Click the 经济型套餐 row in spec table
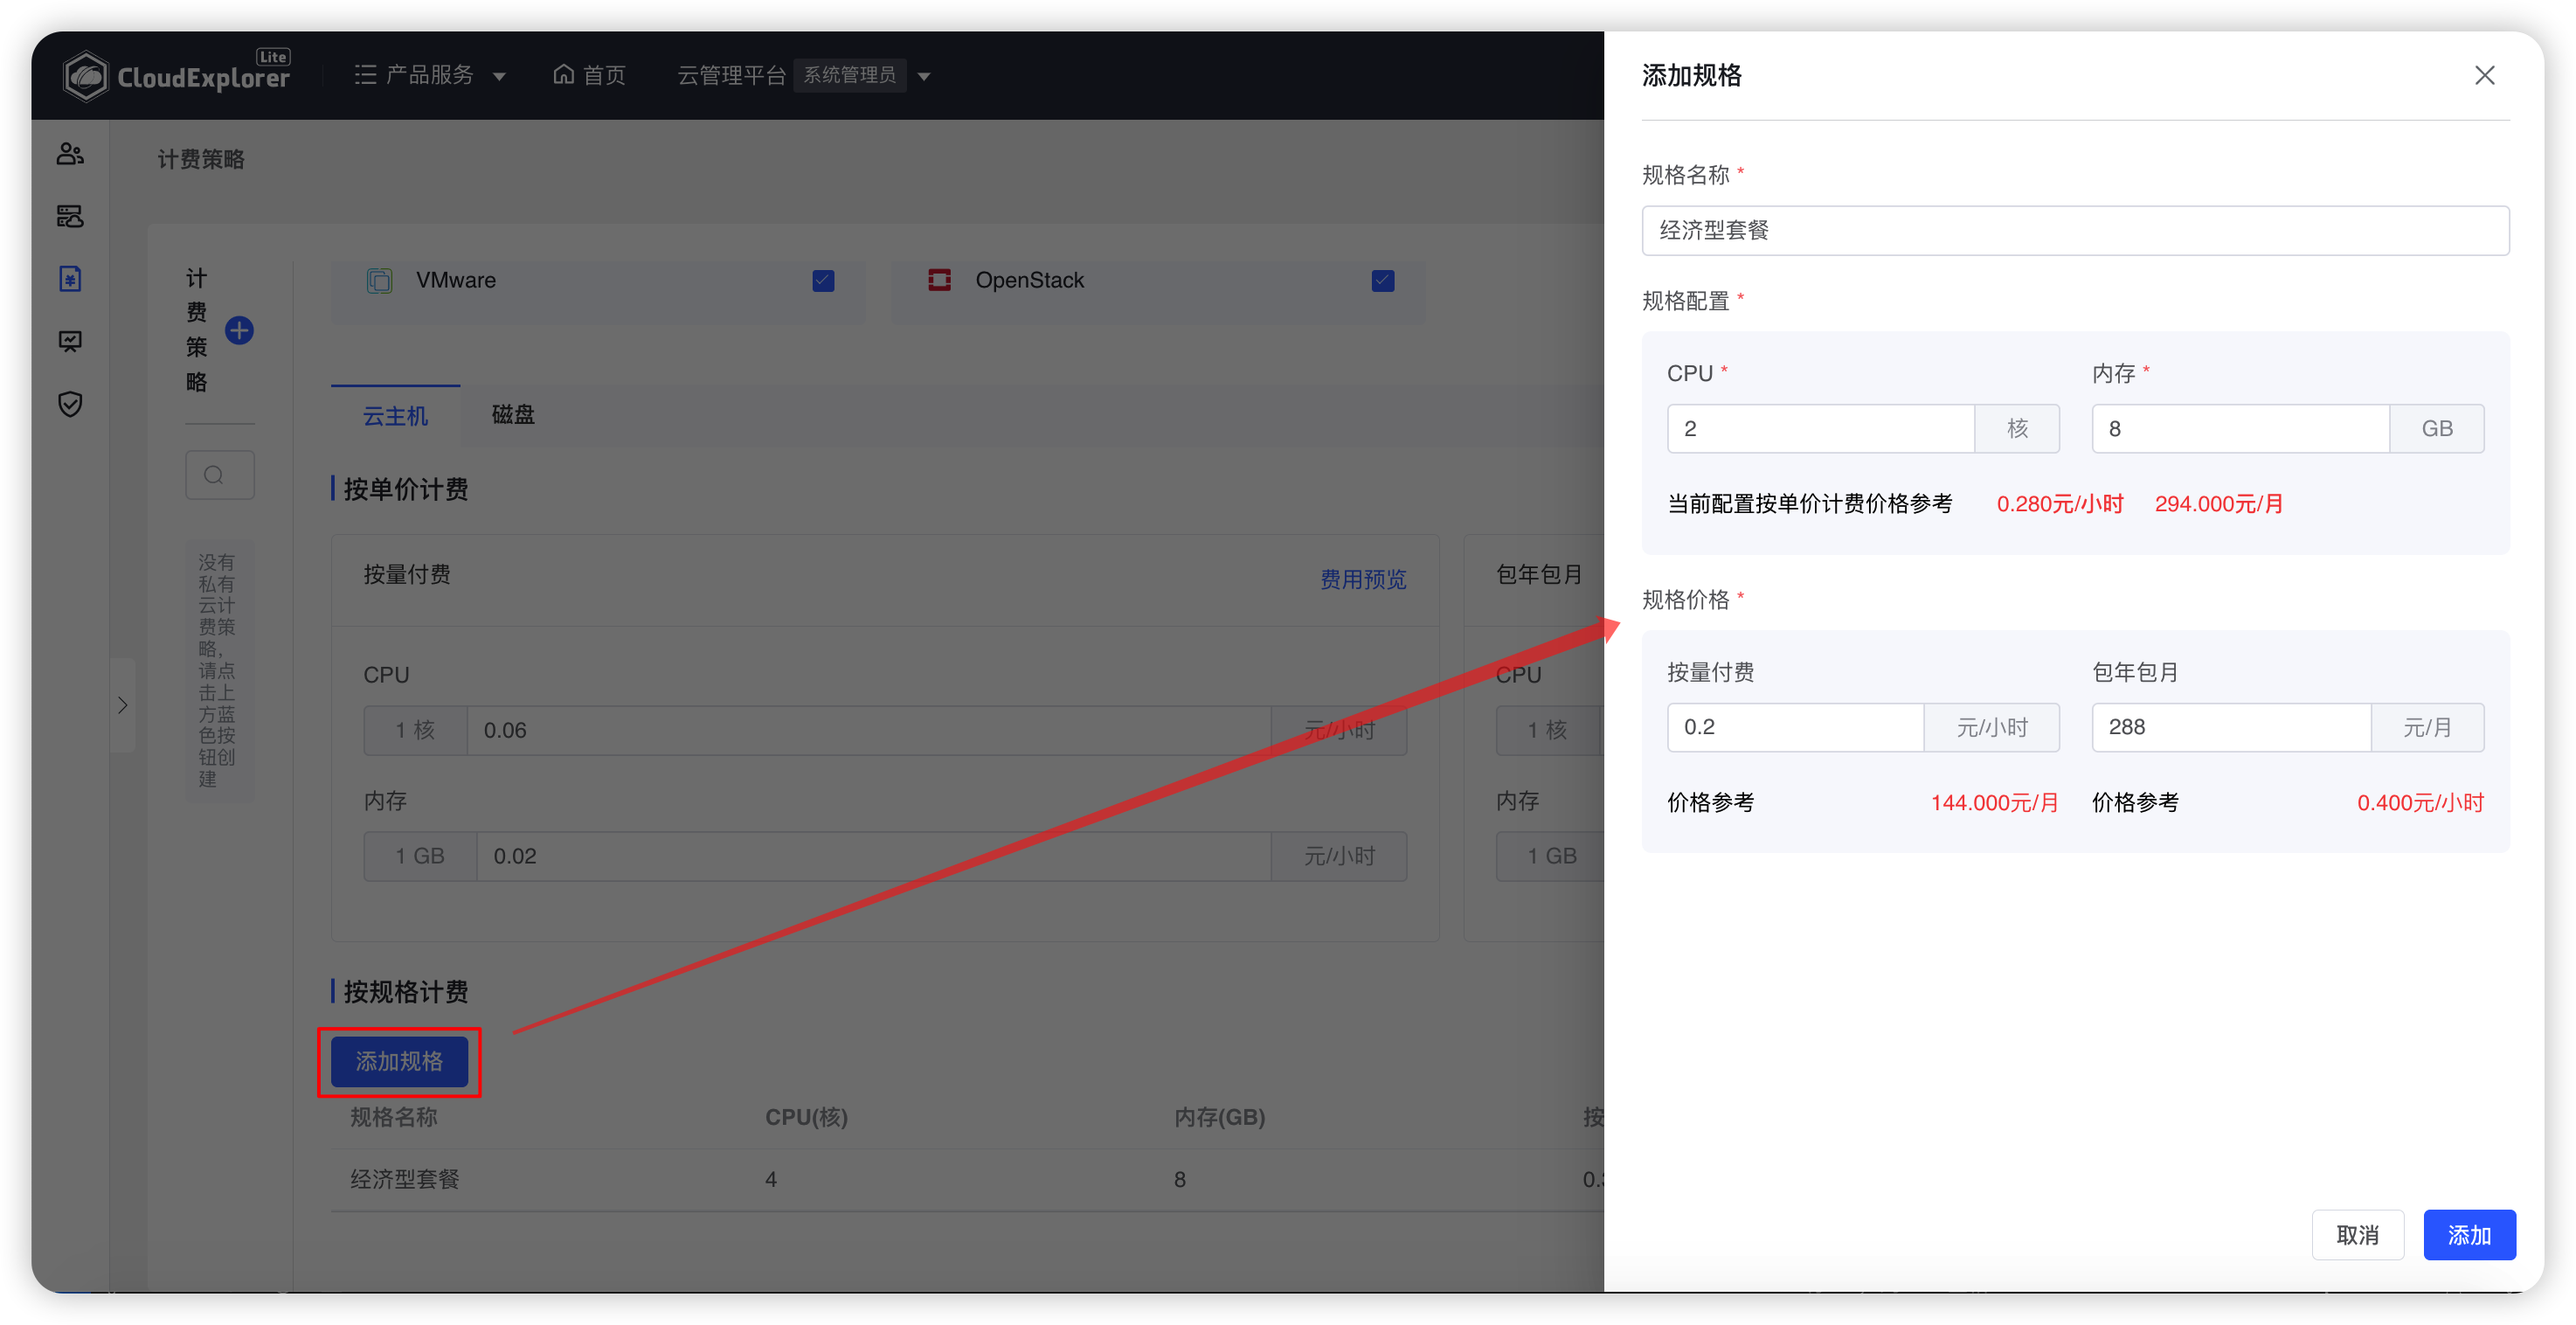 (x=968, y=1179)
